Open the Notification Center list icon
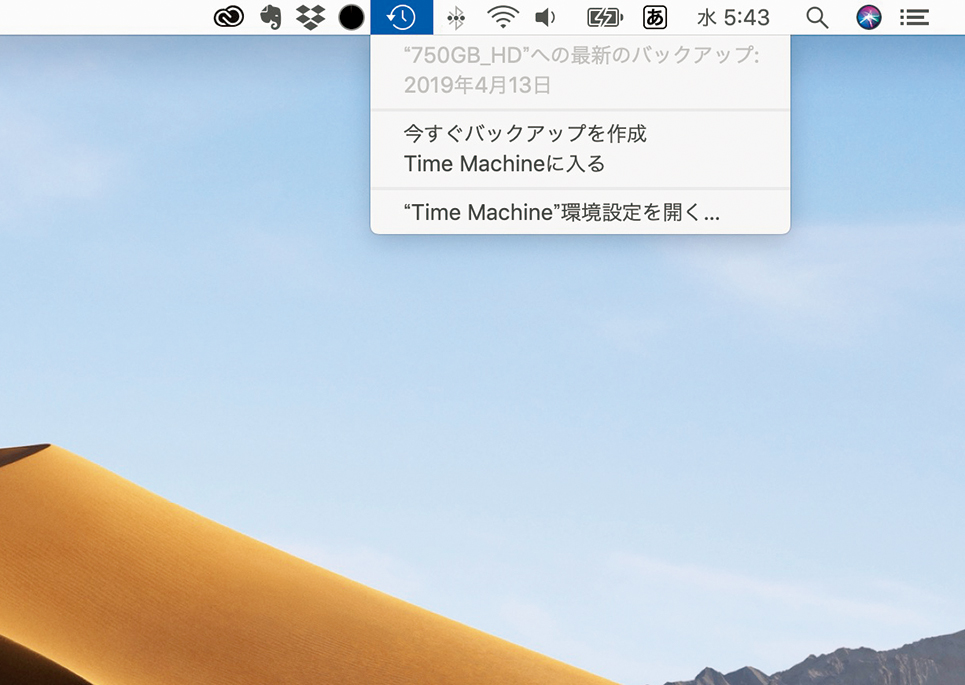965x685 pixels. [914, 17]
